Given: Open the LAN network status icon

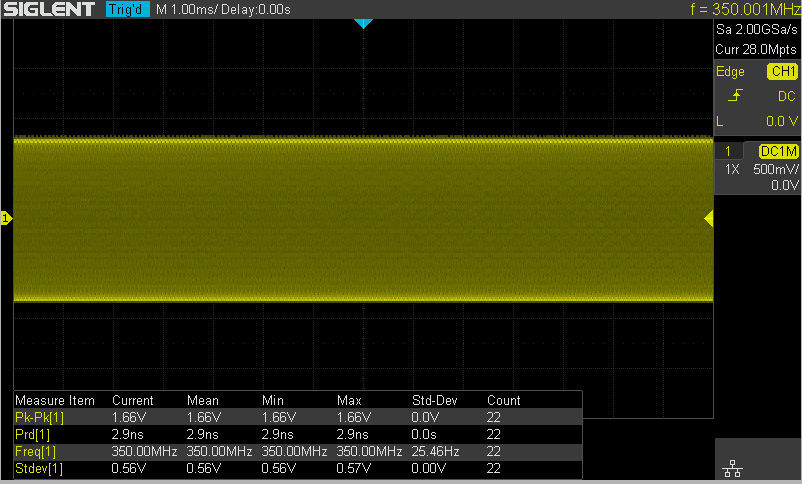Looking at the screenshot, I should (x=731, y=469).
